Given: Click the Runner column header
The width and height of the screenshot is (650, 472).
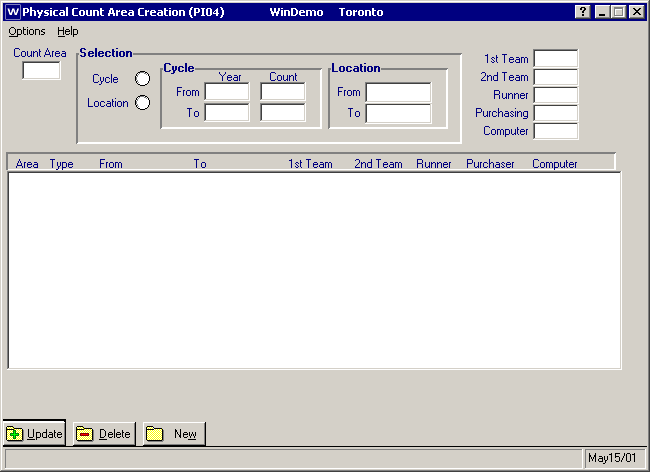Looking at the screenshot, I should [434, 164].
